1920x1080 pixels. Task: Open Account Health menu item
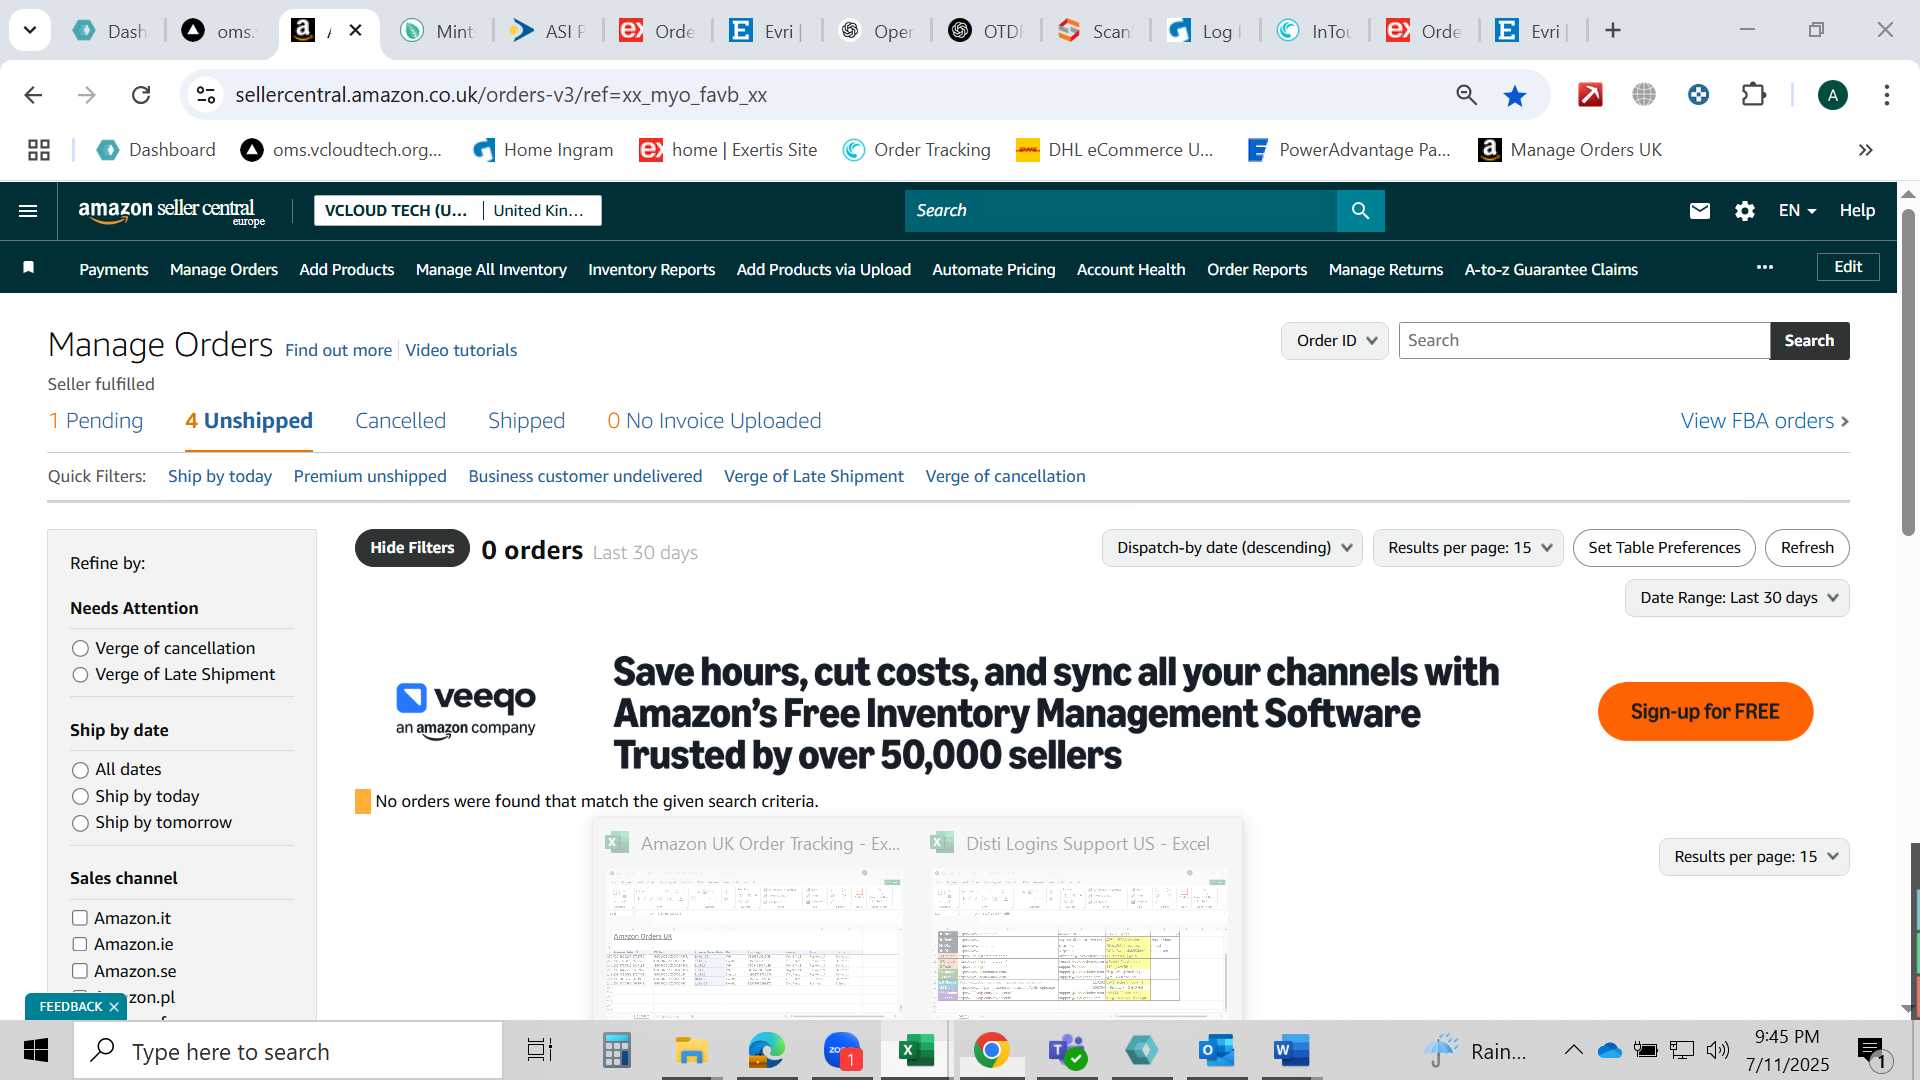[x=1131, y=269]
